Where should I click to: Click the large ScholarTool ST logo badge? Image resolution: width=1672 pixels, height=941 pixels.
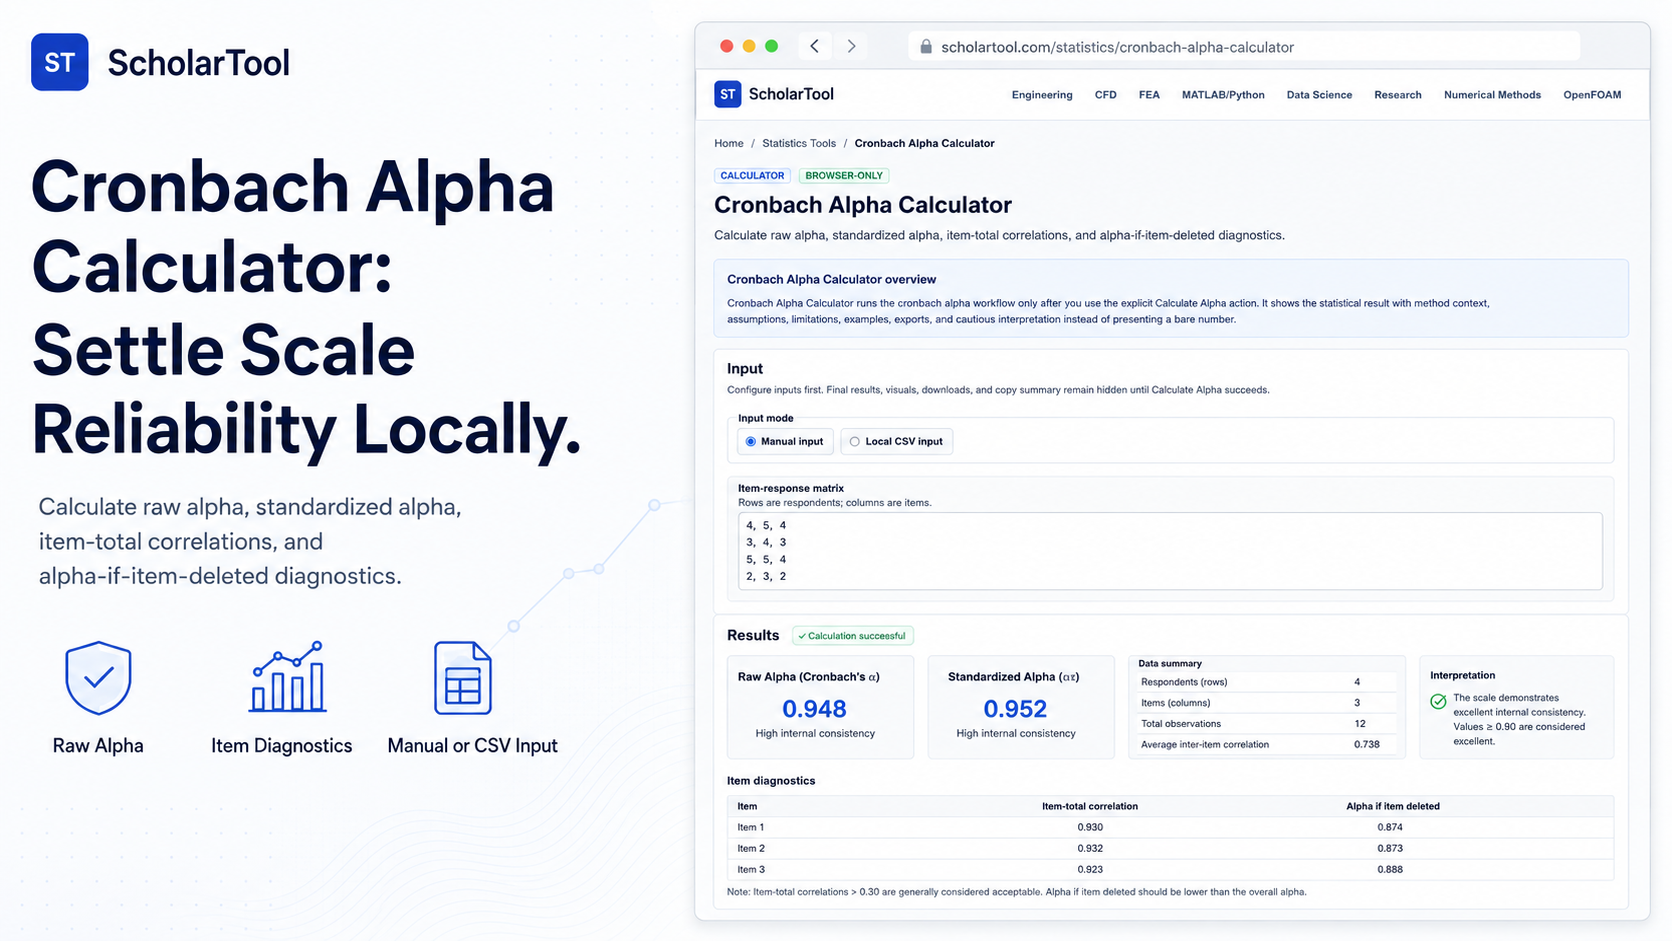click(60, 62)
